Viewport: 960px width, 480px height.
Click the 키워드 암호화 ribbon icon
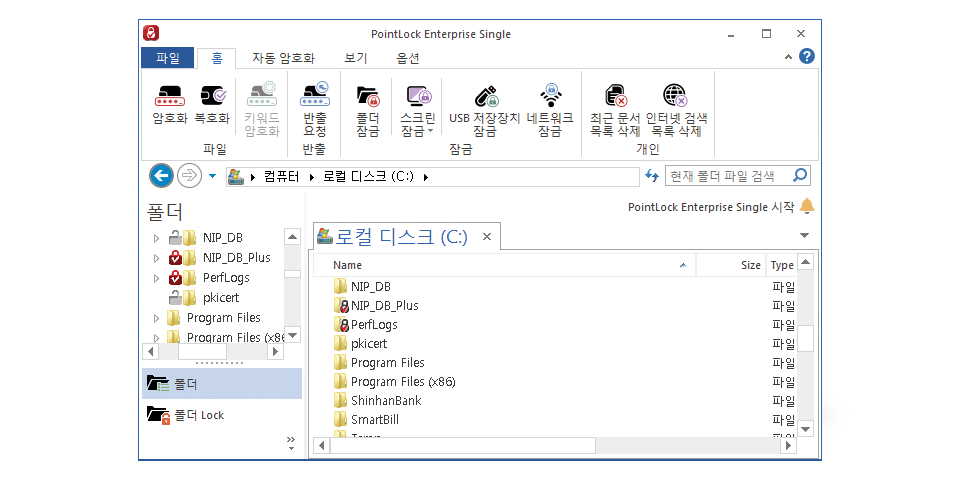pos(262,96)
